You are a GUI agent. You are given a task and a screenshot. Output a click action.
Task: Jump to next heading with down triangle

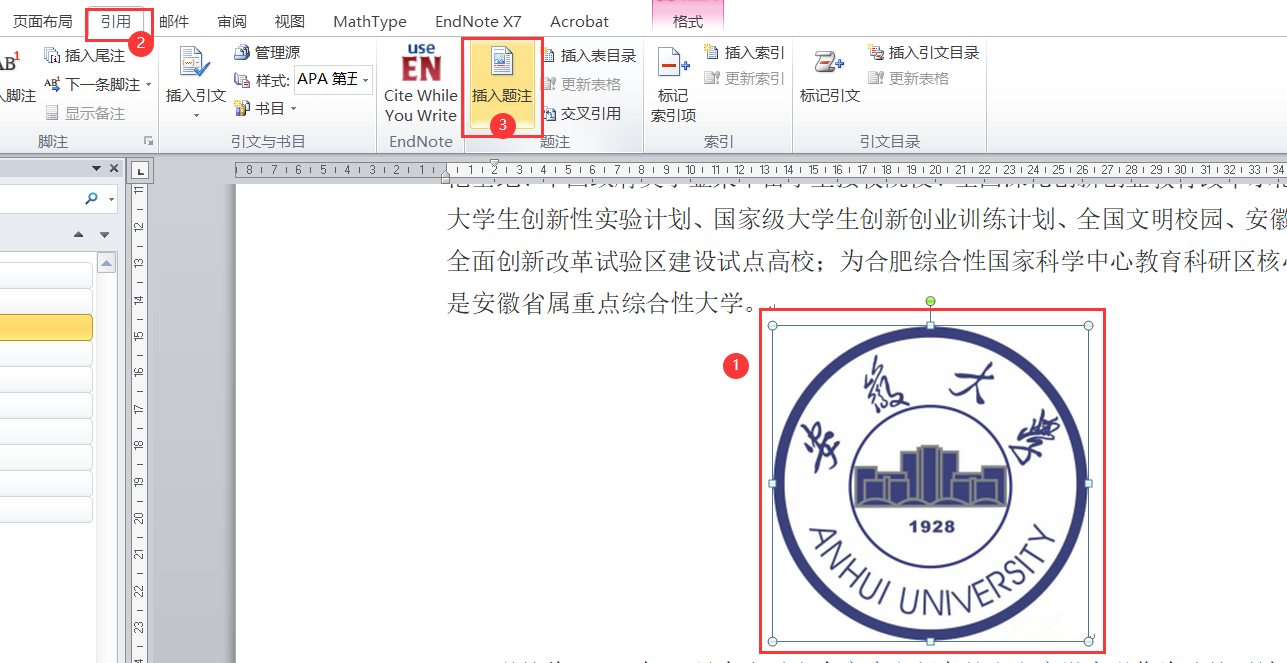pos(105,234)
